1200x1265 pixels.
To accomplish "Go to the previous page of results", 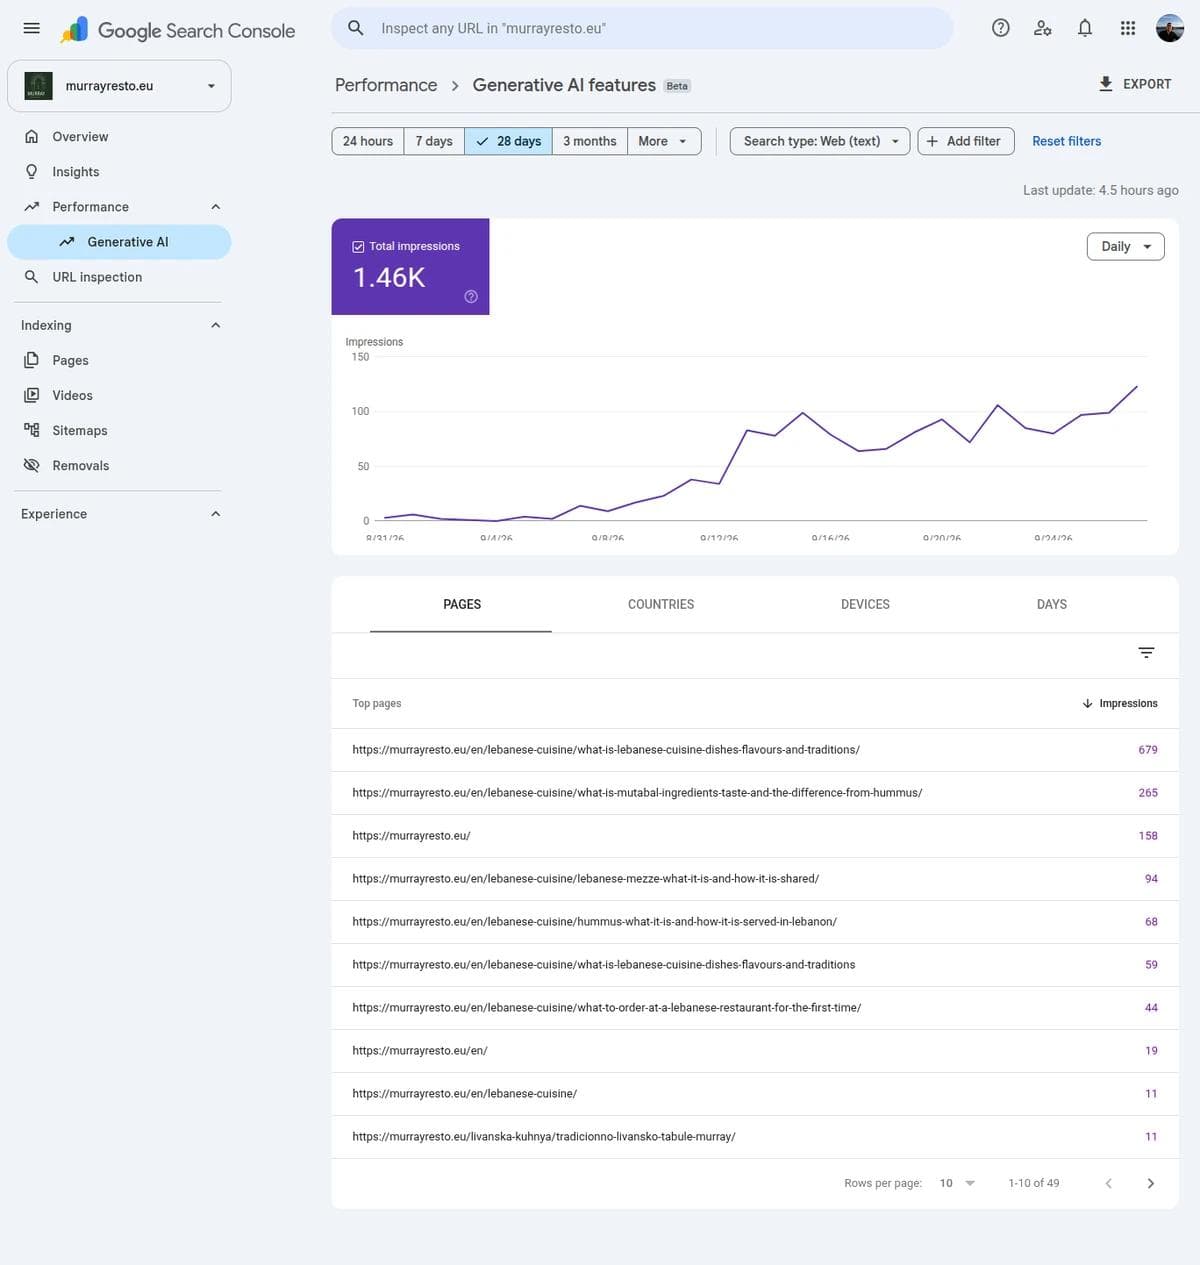I will point(1108,1183).
